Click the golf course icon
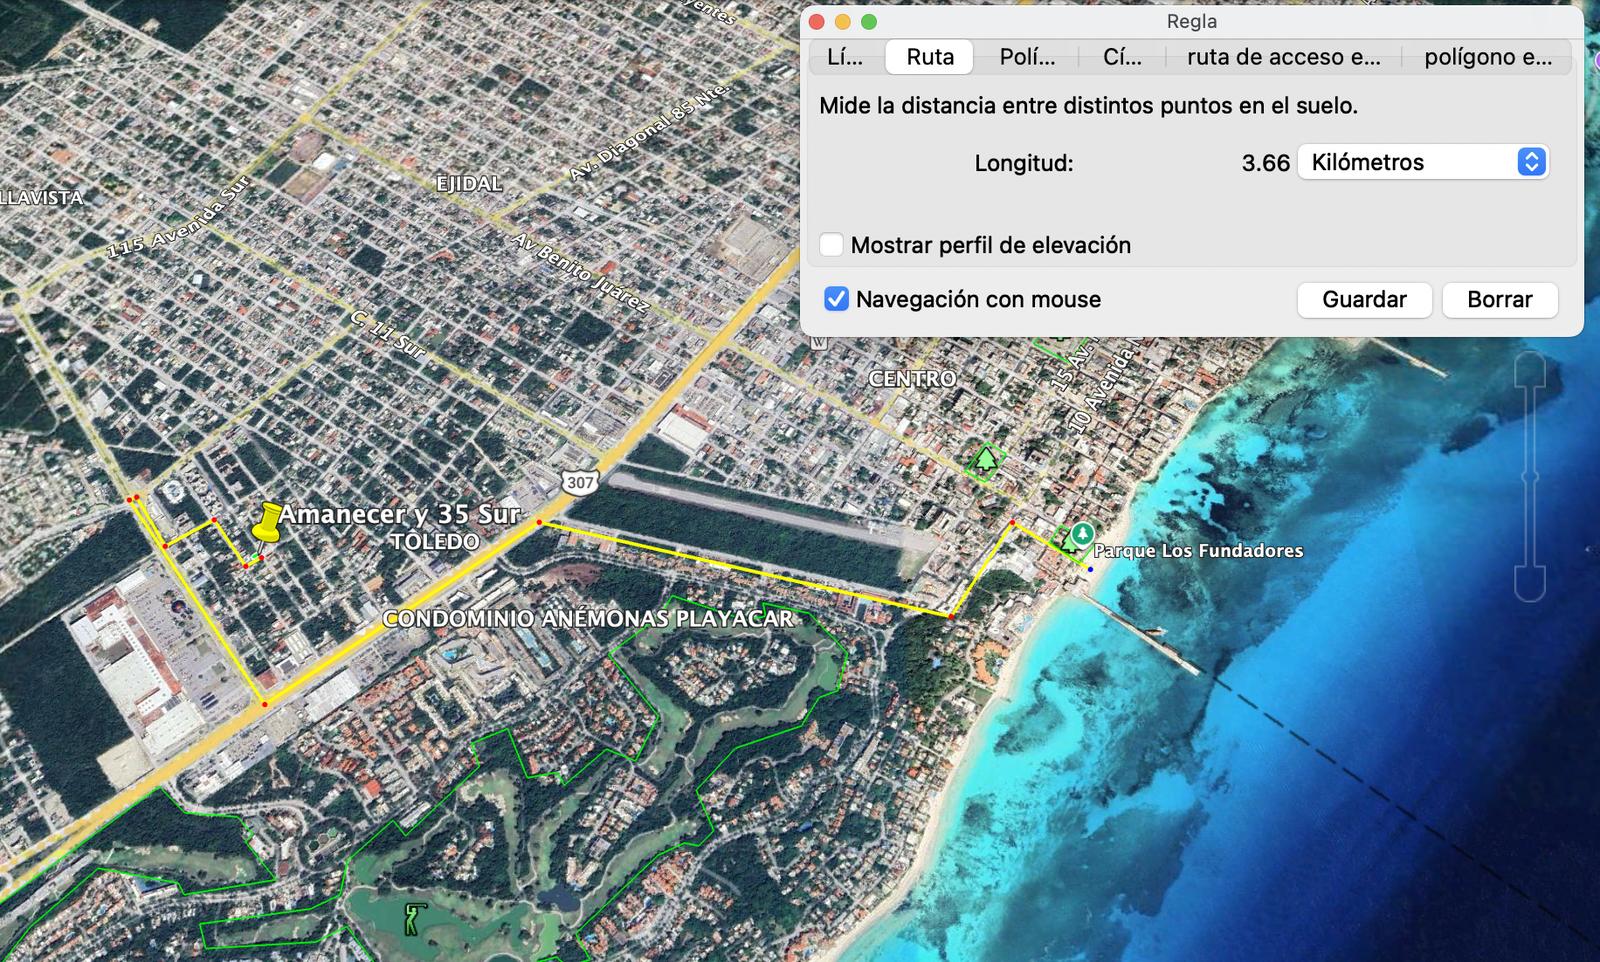Screen dimensions: 1600x962 tap(412, 918)
